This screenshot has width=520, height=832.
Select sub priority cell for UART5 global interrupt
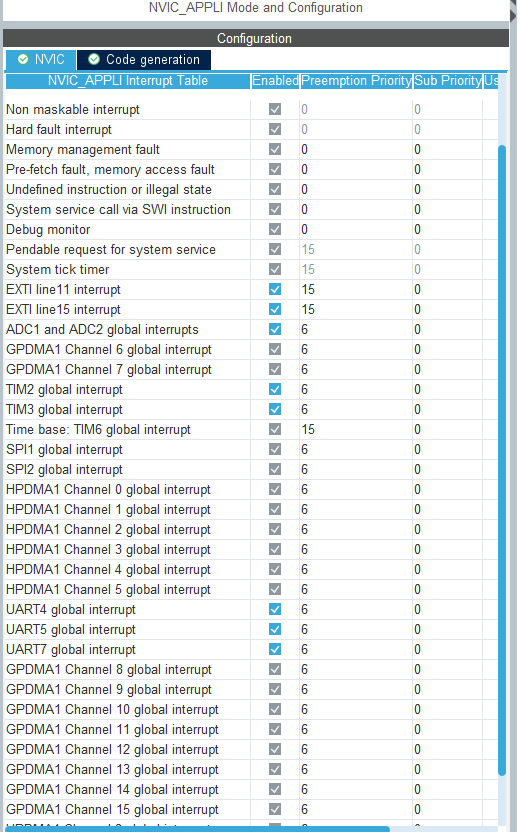point(447,629)
